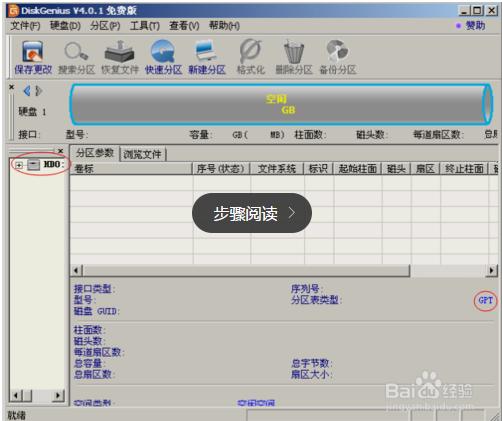Click the 卷标 column header

[x=131, y=169]
